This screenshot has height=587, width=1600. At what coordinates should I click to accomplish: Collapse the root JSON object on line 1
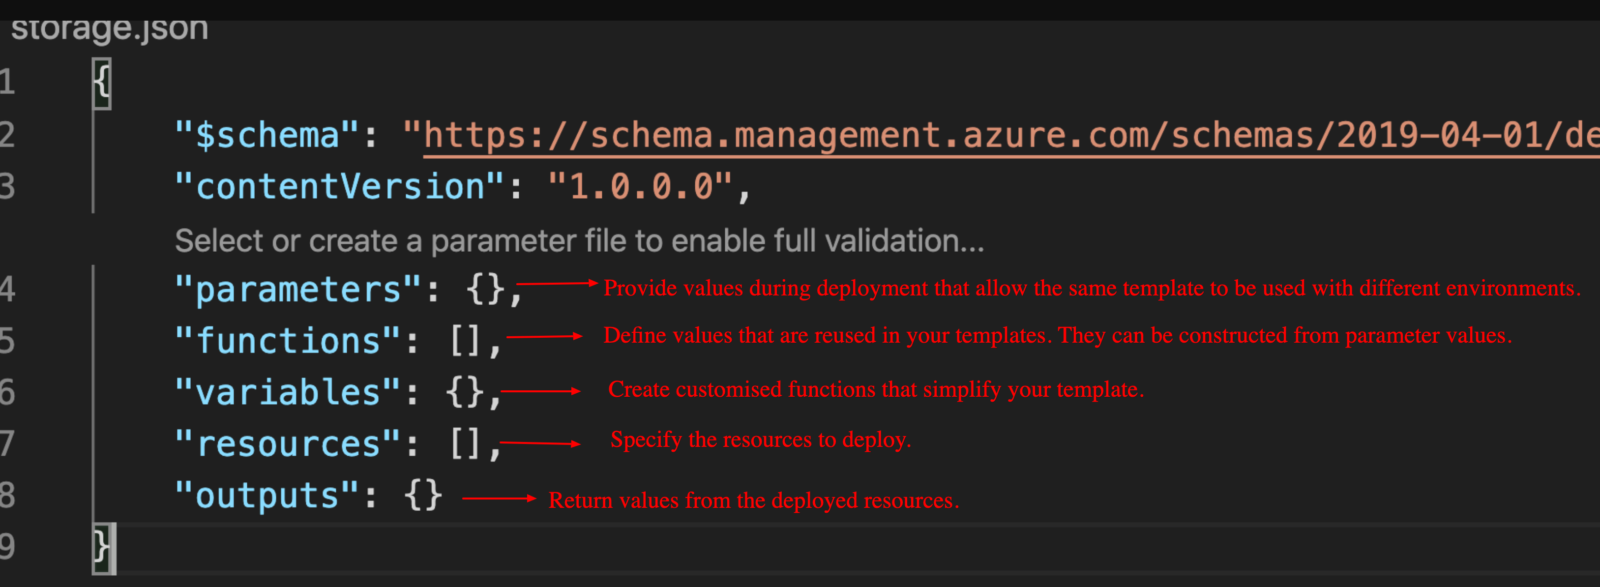pyautogui.click(x=100, y=82)
